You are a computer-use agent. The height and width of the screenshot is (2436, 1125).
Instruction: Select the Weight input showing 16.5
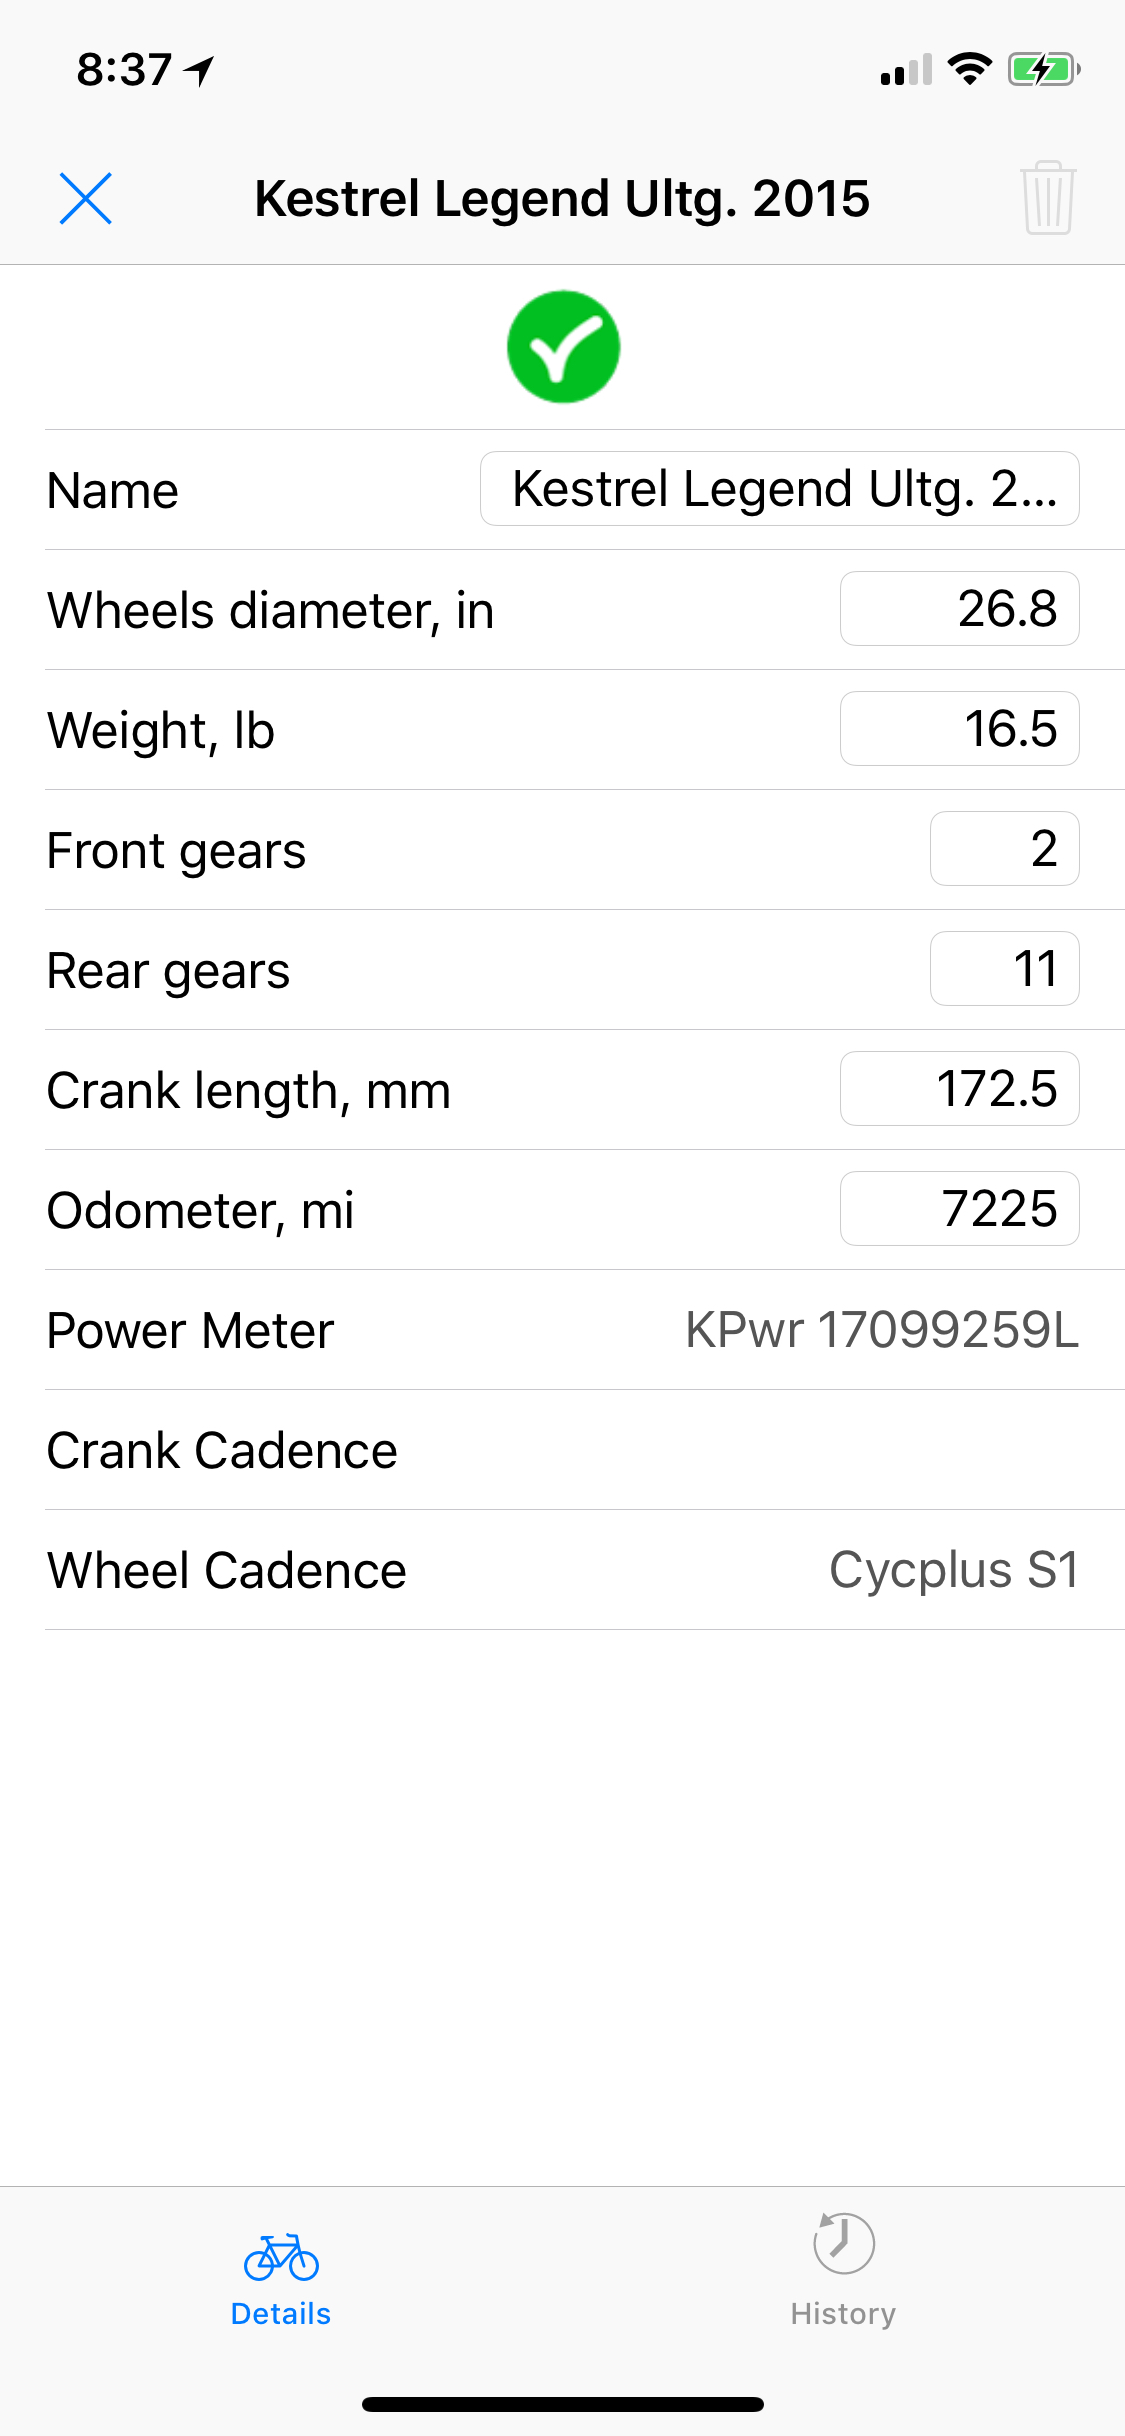coord(959,729)
